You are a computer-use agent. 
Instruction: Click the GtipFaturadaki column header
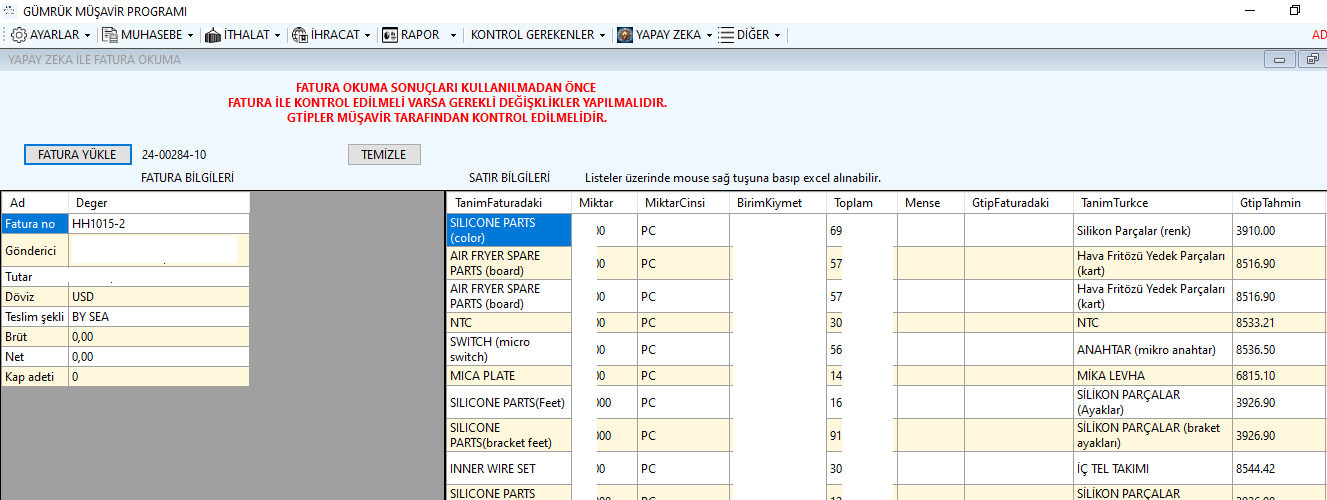tap(1018, 203)
